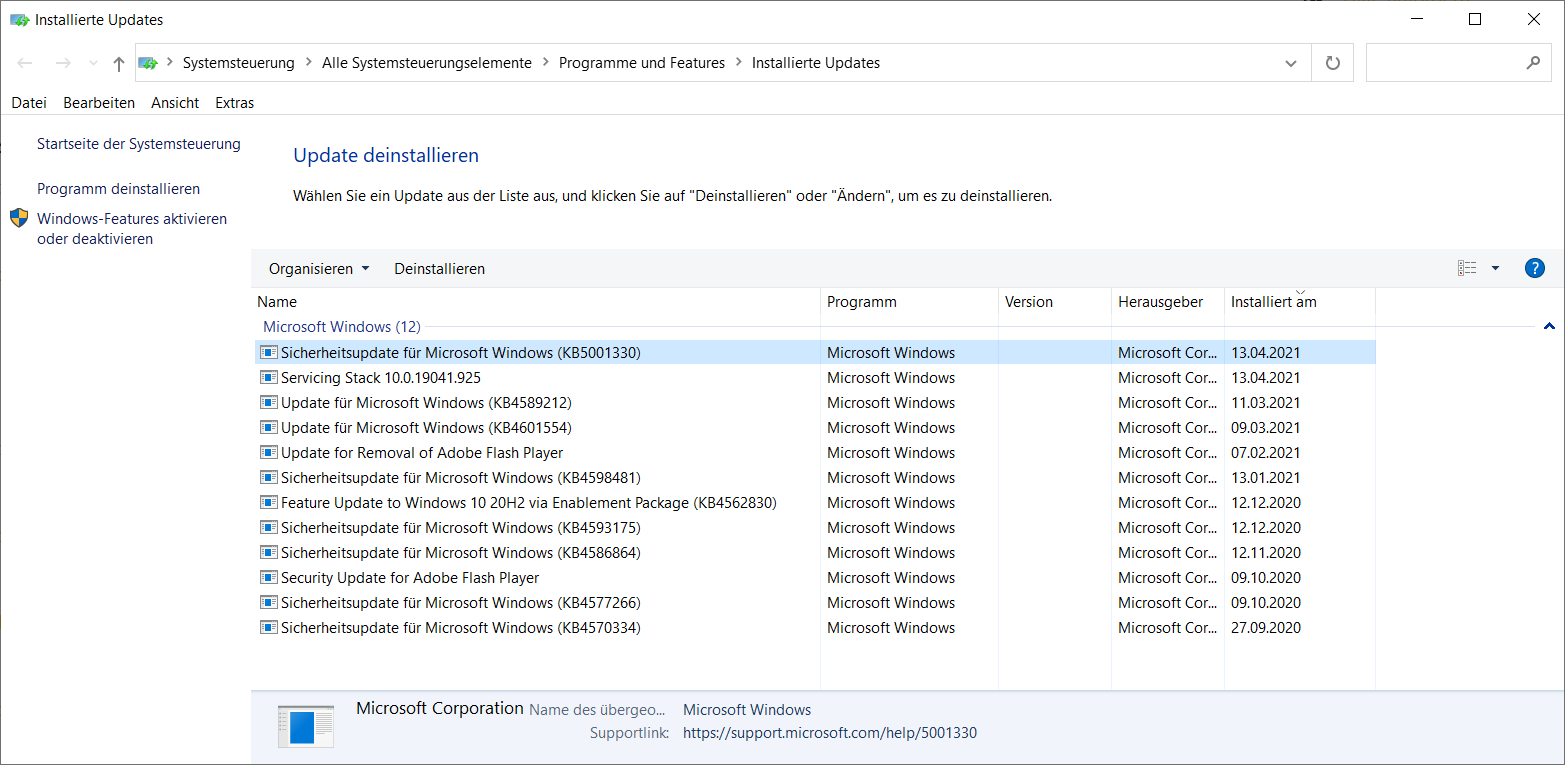Click the icon of update KB4601554
The height and width of the screenshot is (765, 1565).
[x=268, y=427]
